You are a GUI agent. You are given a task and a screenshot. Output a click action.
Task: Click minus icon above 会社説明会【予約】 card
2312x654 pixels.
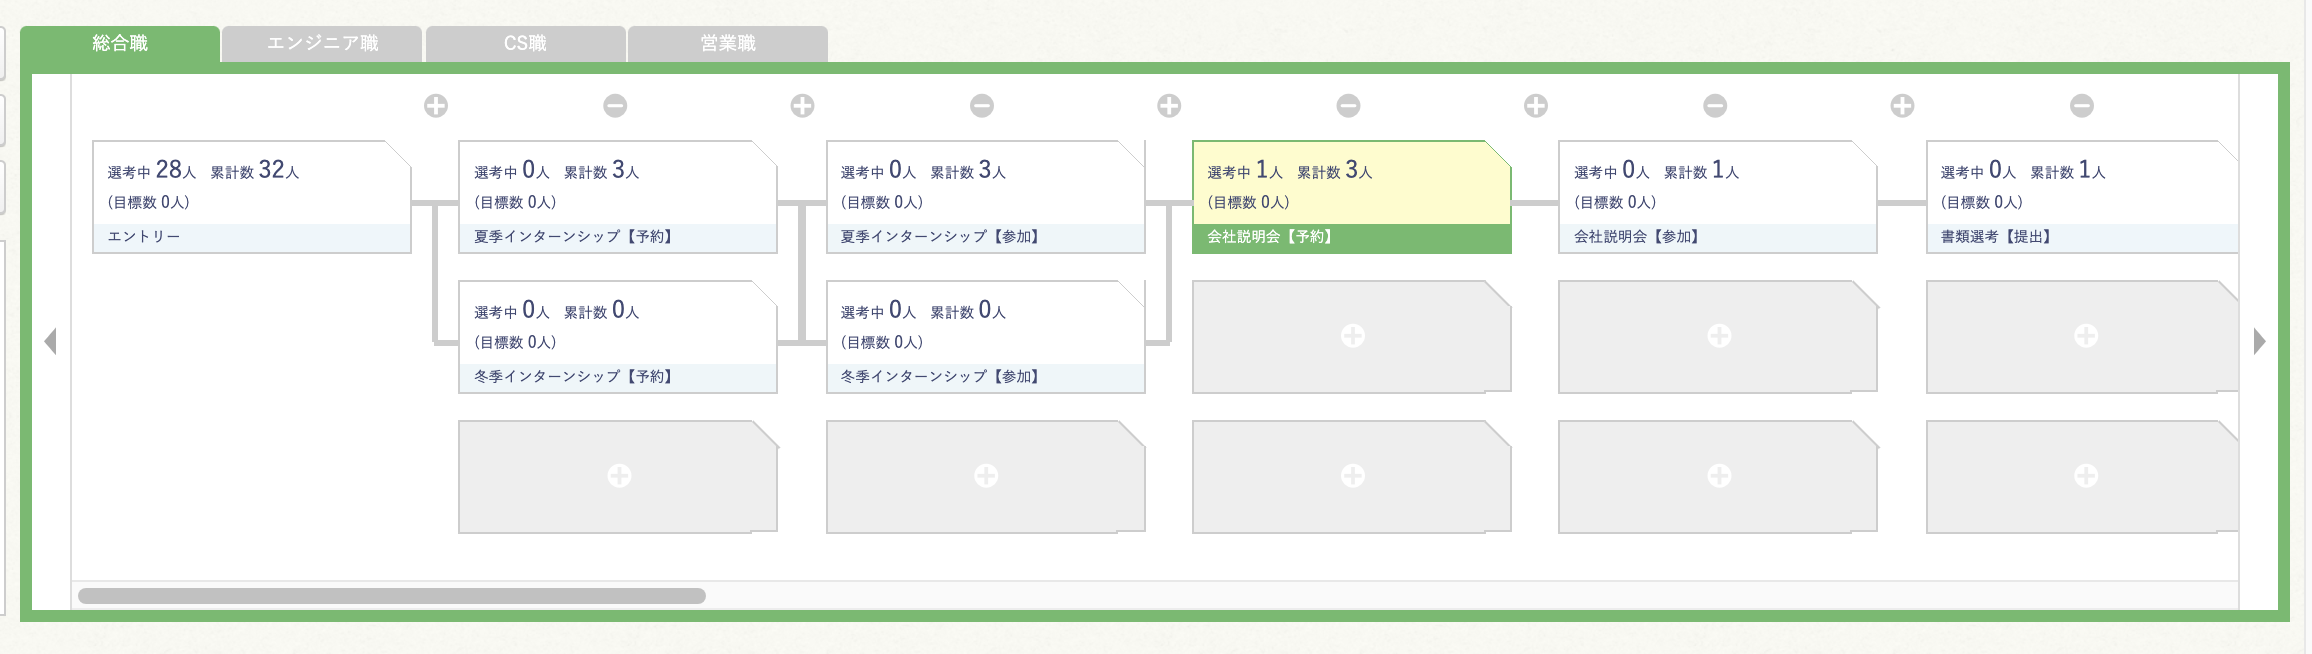click(1348, 105)
